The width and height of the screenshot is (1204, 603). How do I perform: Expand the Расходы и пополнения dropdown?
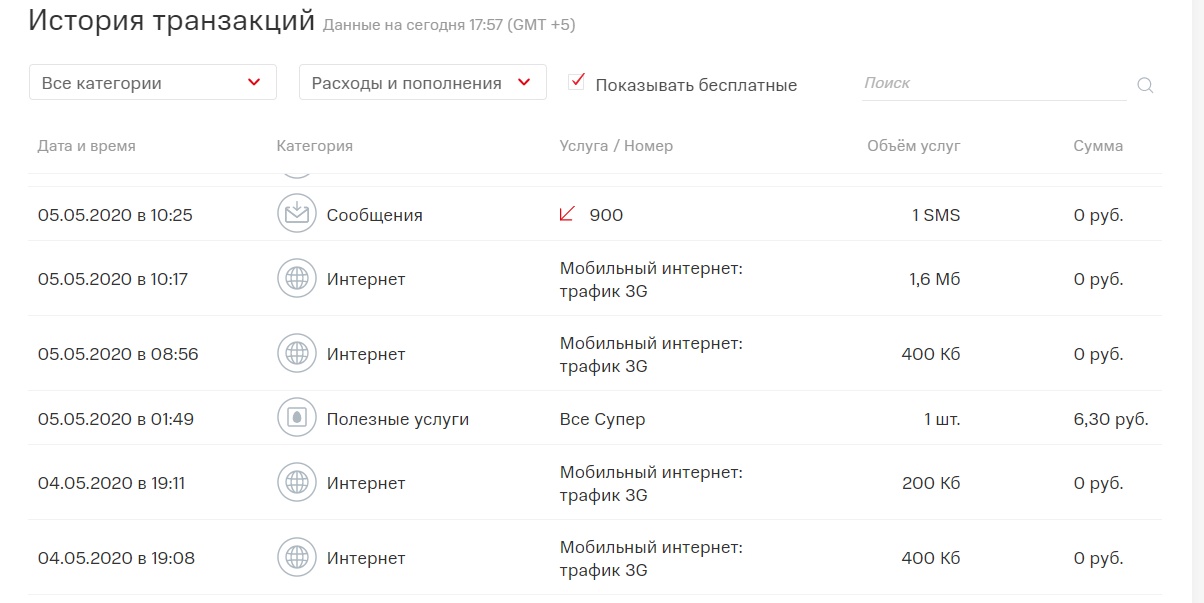tap(422, 83)
